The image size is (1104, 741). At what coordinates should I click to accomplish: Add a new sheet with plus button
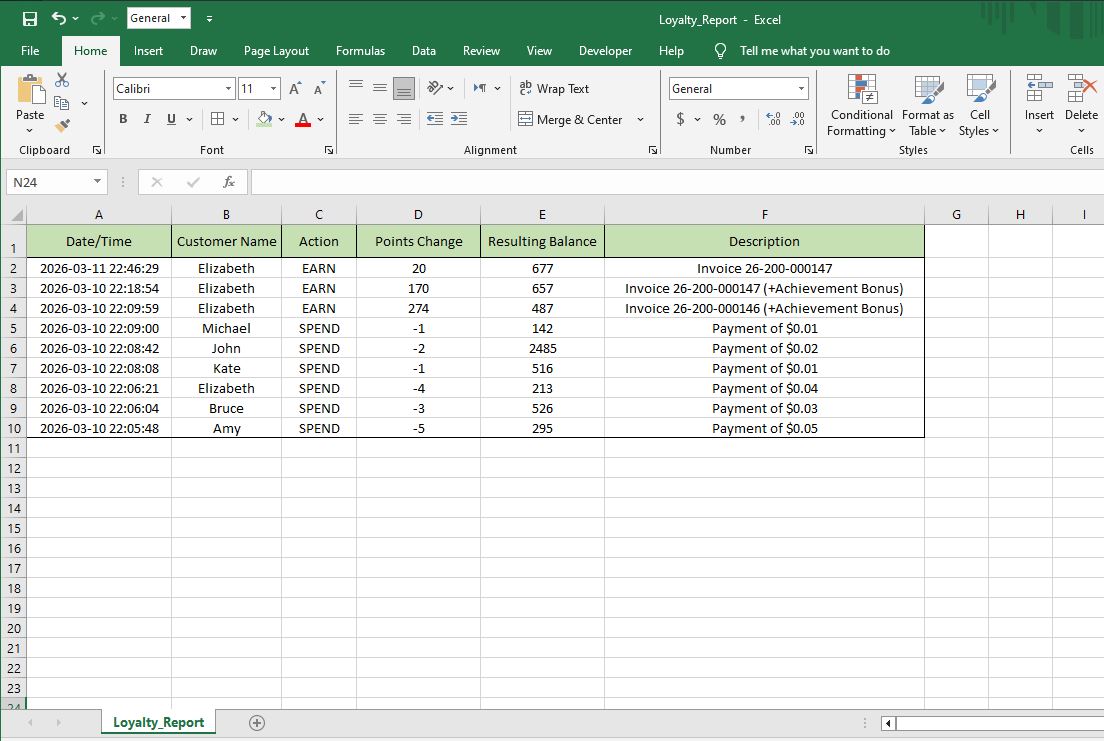pyautogui.click(x=257, y=722)
